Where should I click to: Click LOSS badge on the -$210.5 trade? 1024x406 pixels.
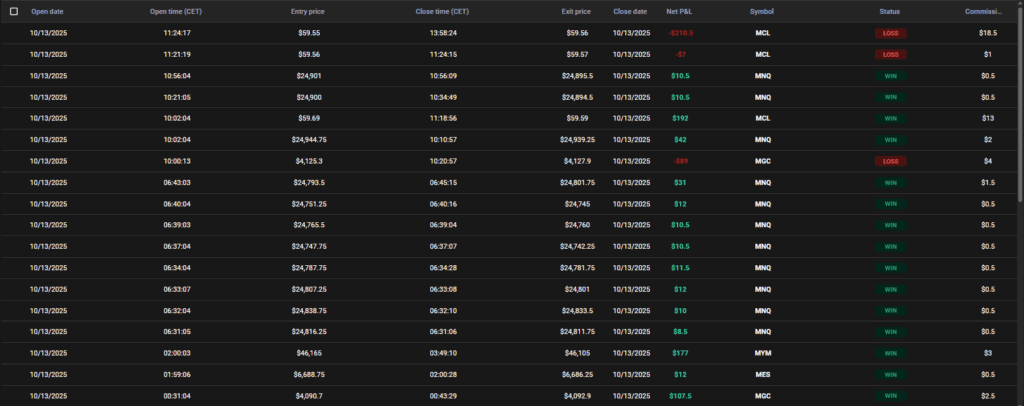(890, 33)
